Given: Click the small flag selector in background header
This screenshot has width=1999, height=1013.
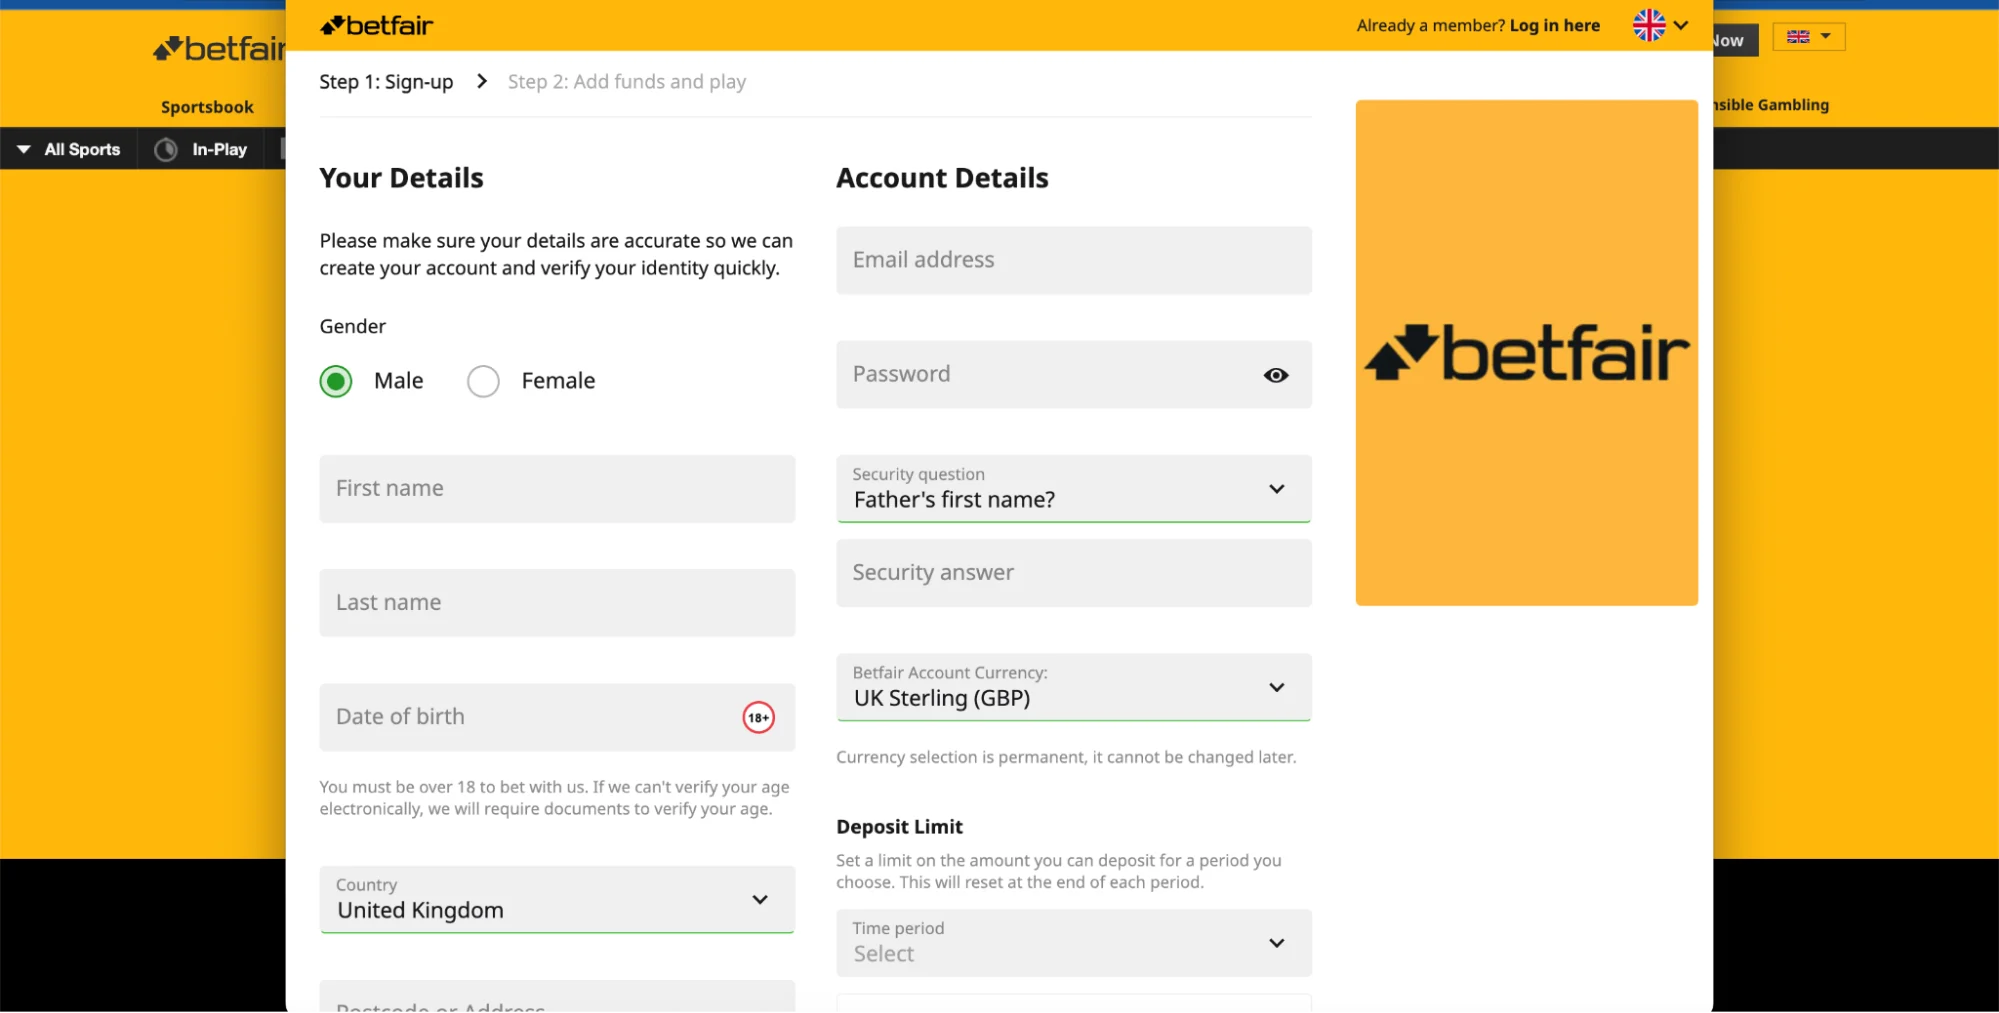Looking at the screenshot, I should click(1808, 37).
